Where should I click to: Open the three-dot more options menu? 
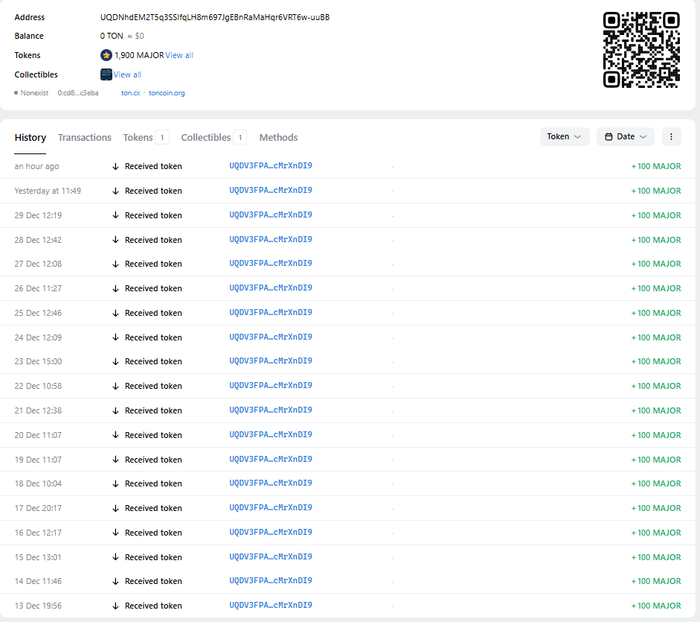(x=671, y=137)
